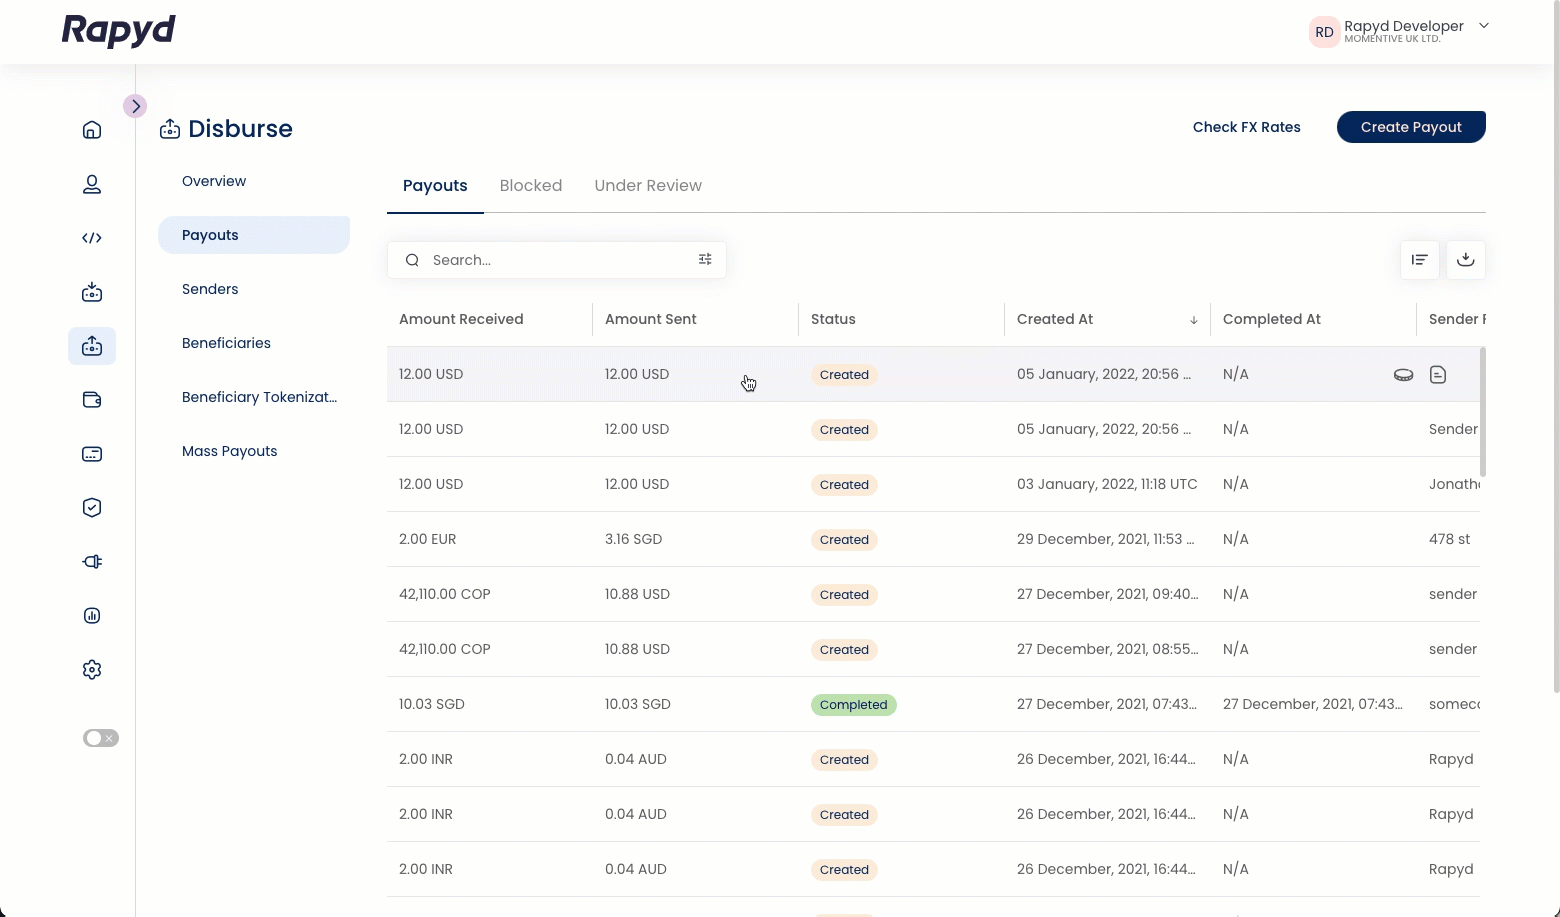Click Created badge in 2.00 EUR row
The height and width of the screenshot is (917, 1560).
844,540
